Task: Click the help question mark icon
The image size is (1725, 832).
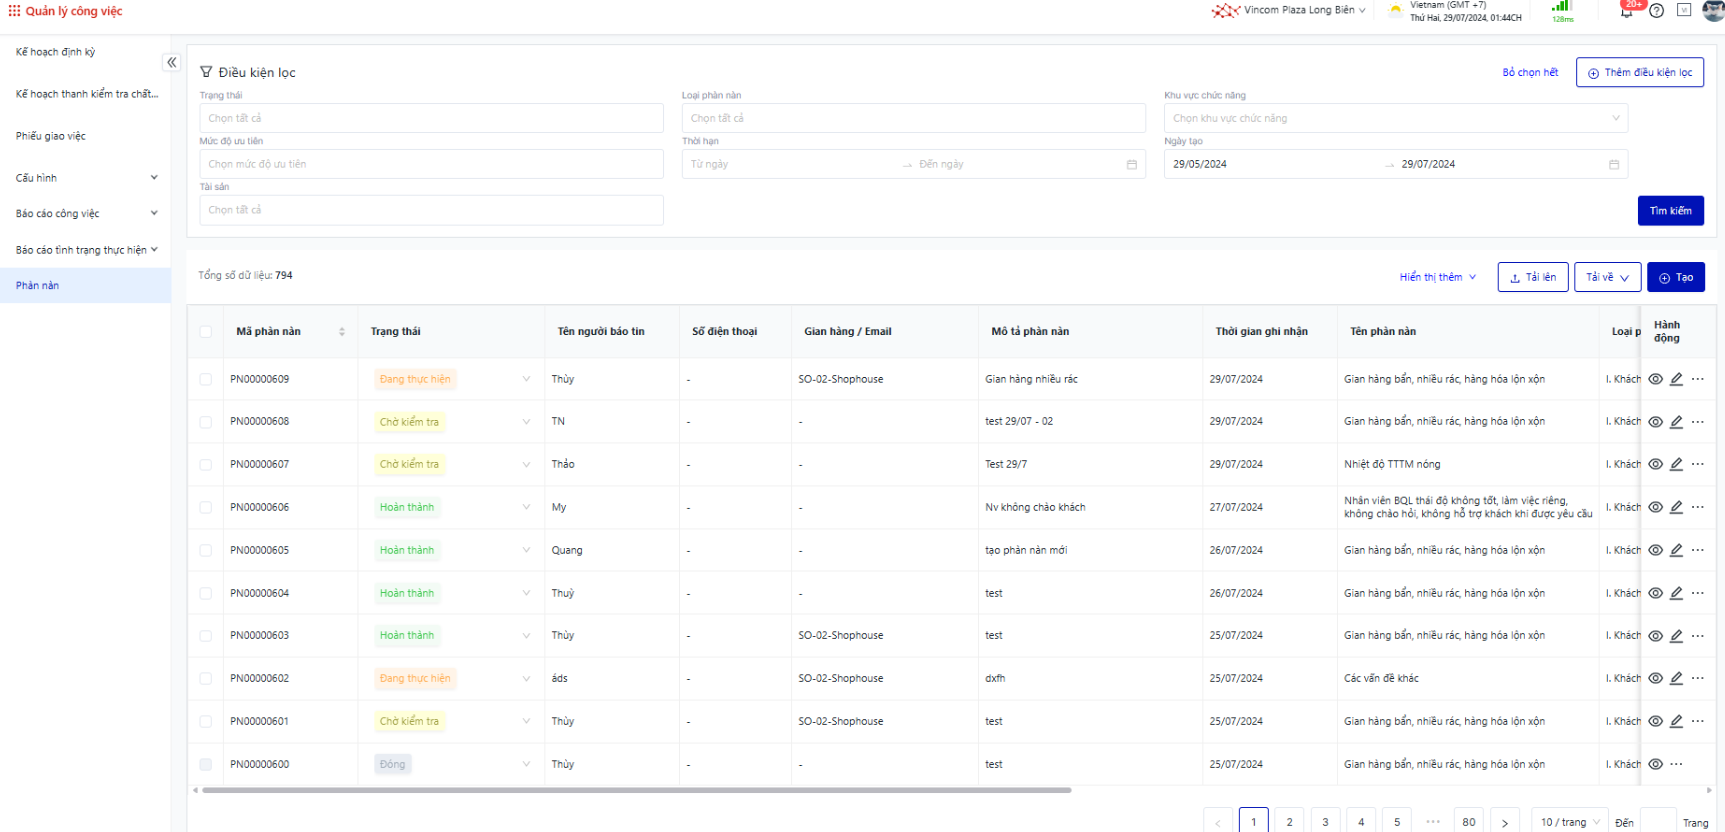Action: (x=1656, y=11)
